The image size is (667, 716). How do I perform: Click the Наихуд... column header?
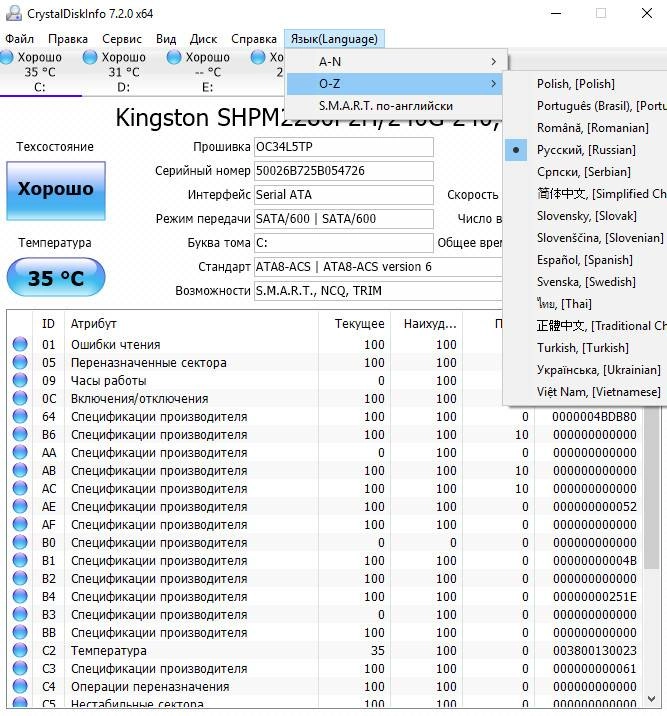click(x=427, y=324)
